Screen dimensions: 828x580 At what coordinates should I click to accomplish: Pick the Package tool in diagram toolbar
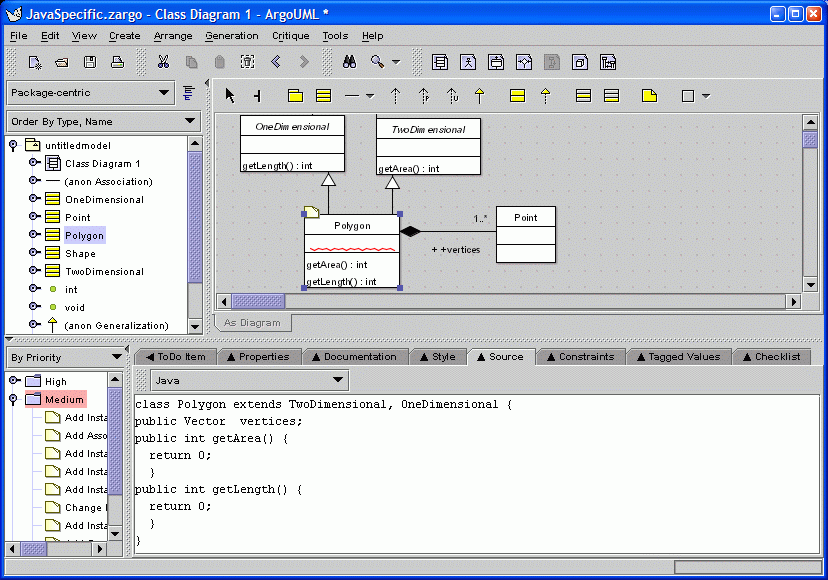point(295,96)
